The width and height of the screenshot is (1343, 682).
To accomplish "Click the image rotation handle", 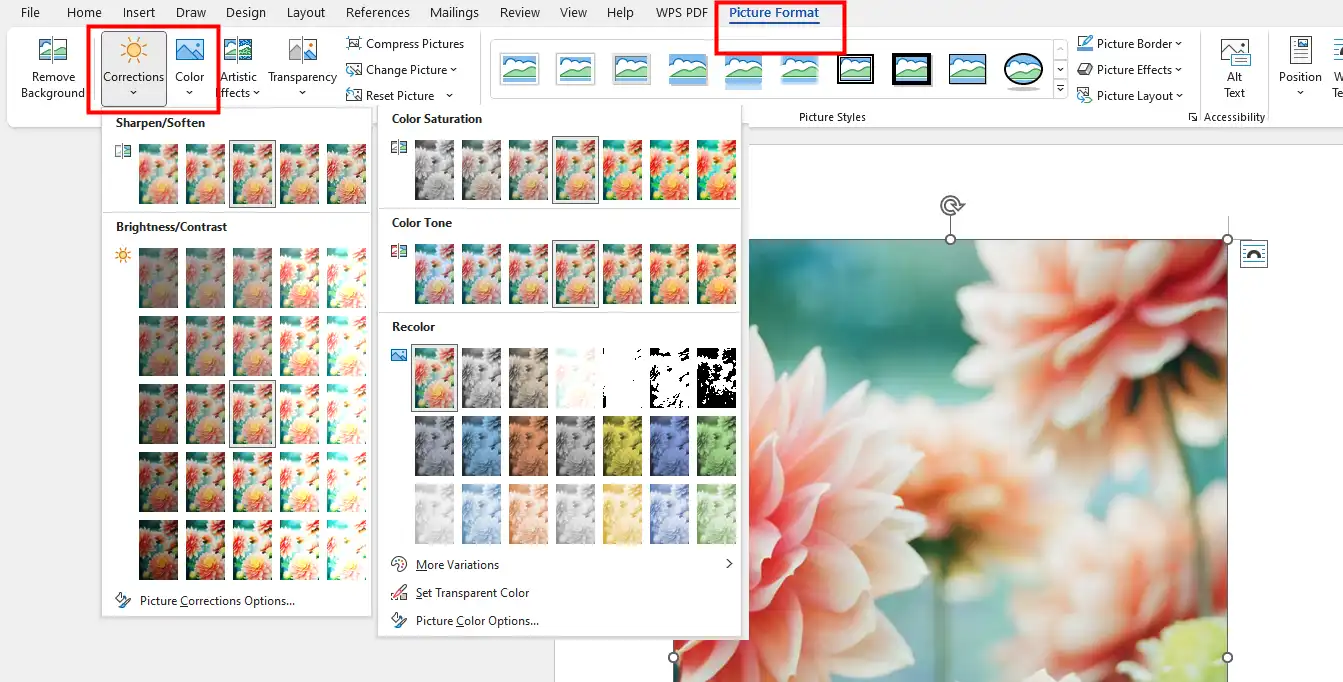I will 950,205.
